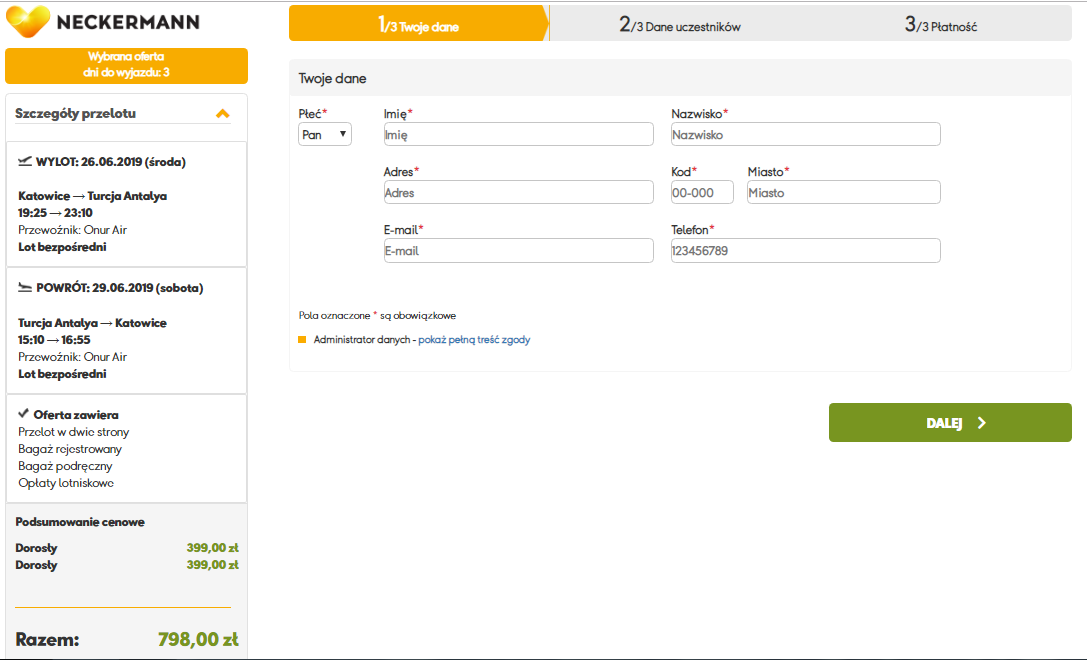Focus the E-mail input field

pos(519,251)
